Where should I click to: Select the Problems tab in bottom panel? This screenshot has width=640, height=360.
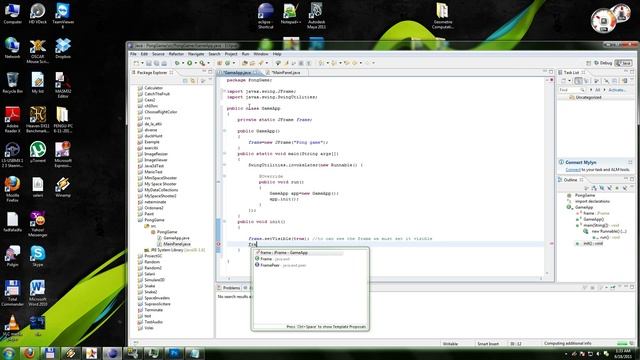[x=231, y=288]
